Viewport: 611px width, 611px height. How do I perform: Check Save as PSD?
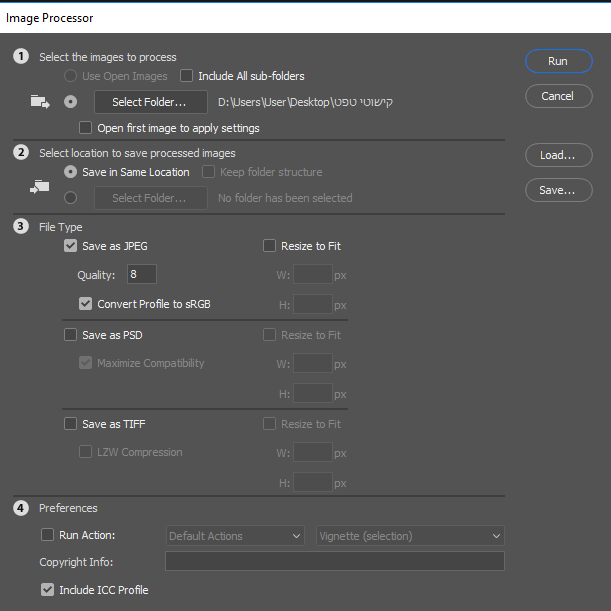point(70,335)
